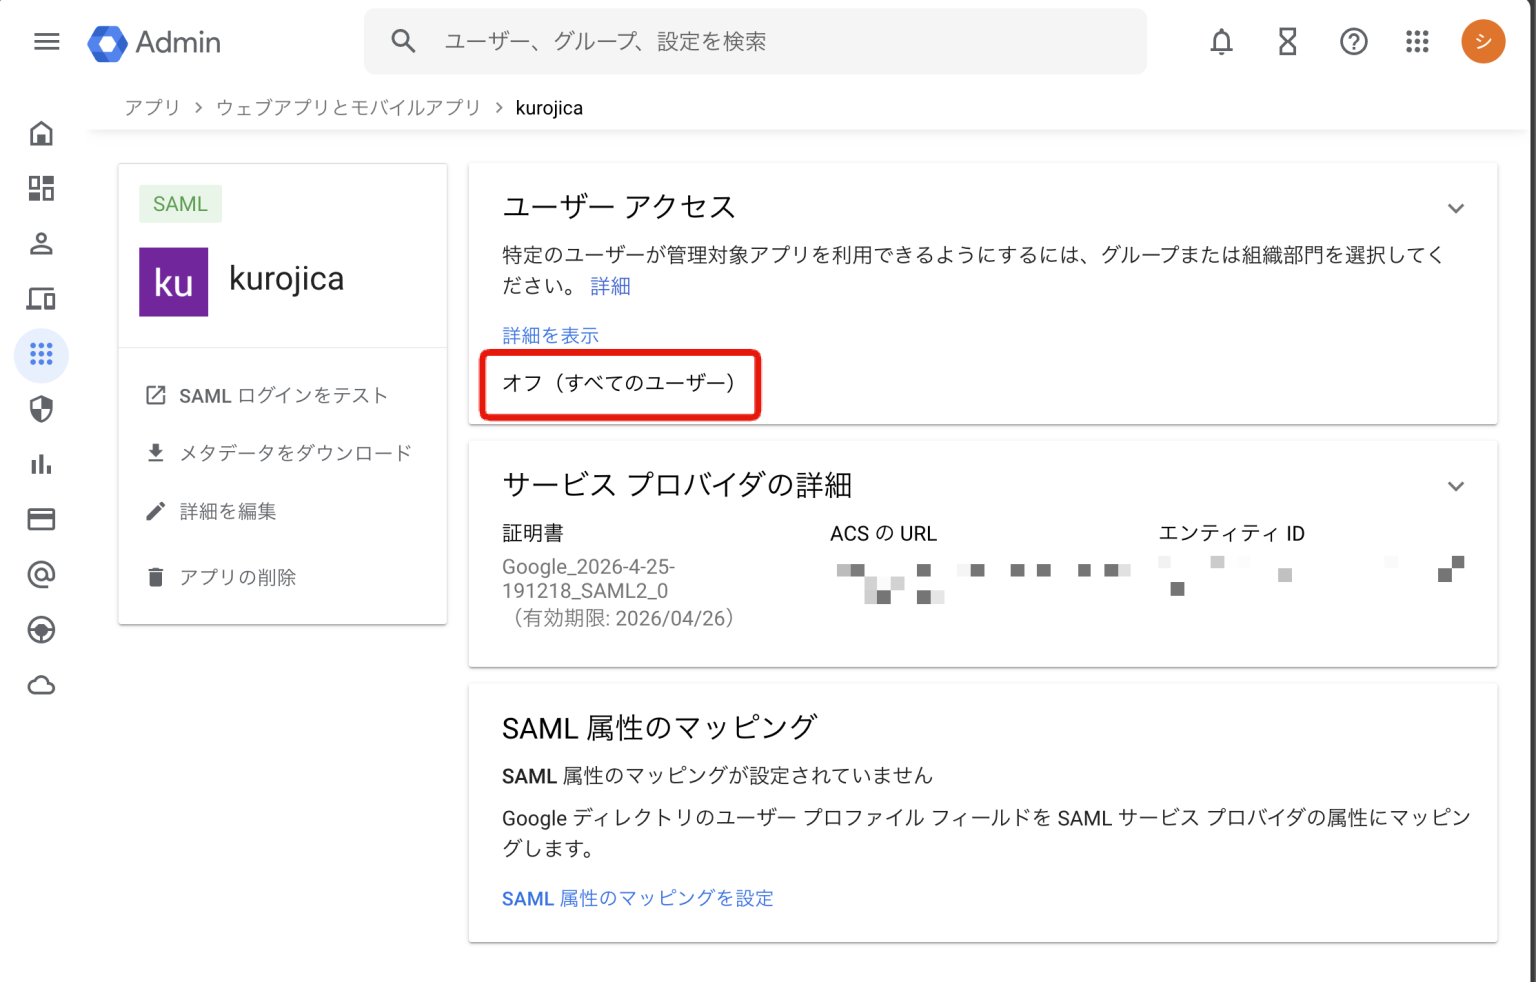Open the Devices sidebar icon
The width and height of the screenshot is (1536, 982).
(41, 298)
